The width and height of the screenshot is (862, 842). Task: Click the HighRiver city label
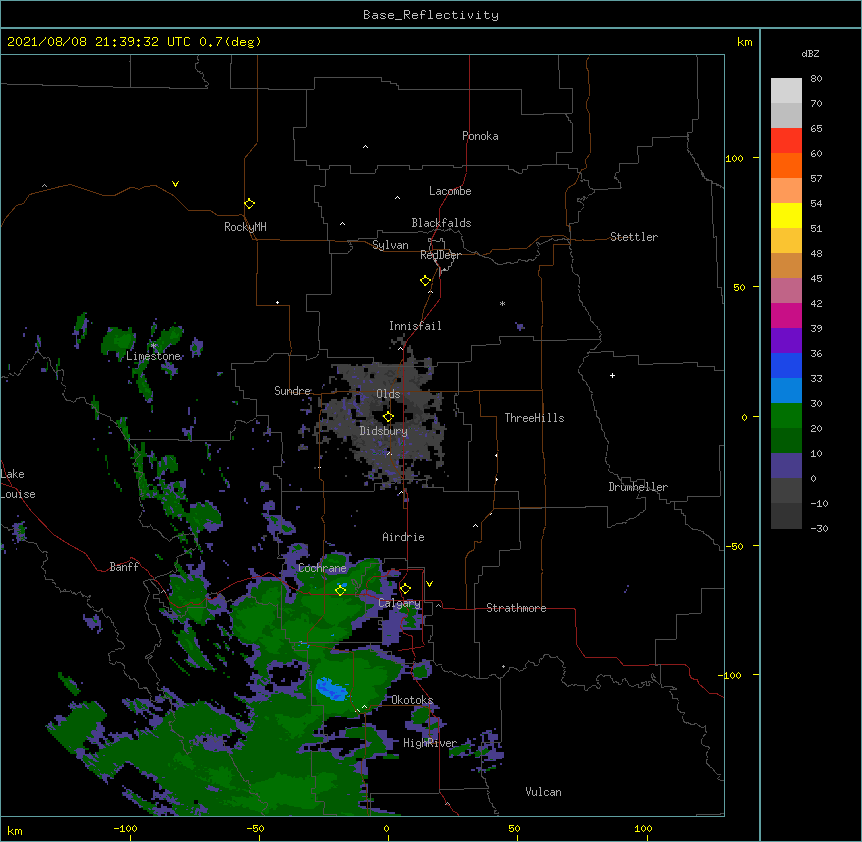[x=430, y=743]
